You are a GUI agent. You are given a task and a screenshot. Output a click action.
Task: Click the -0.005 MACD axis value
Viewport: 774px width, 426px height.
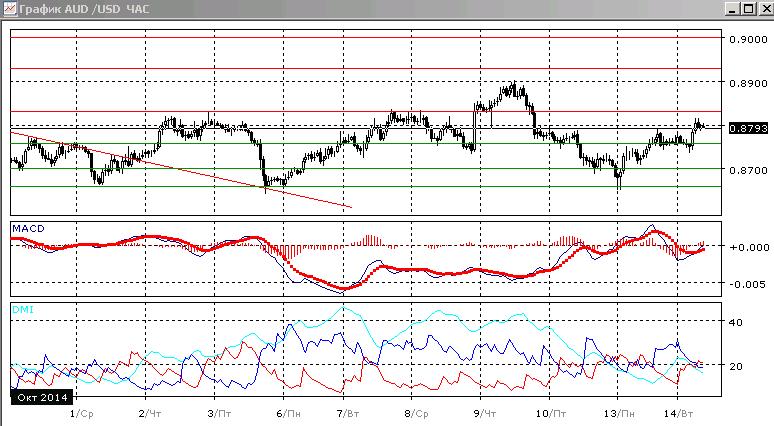pos(749,284)
